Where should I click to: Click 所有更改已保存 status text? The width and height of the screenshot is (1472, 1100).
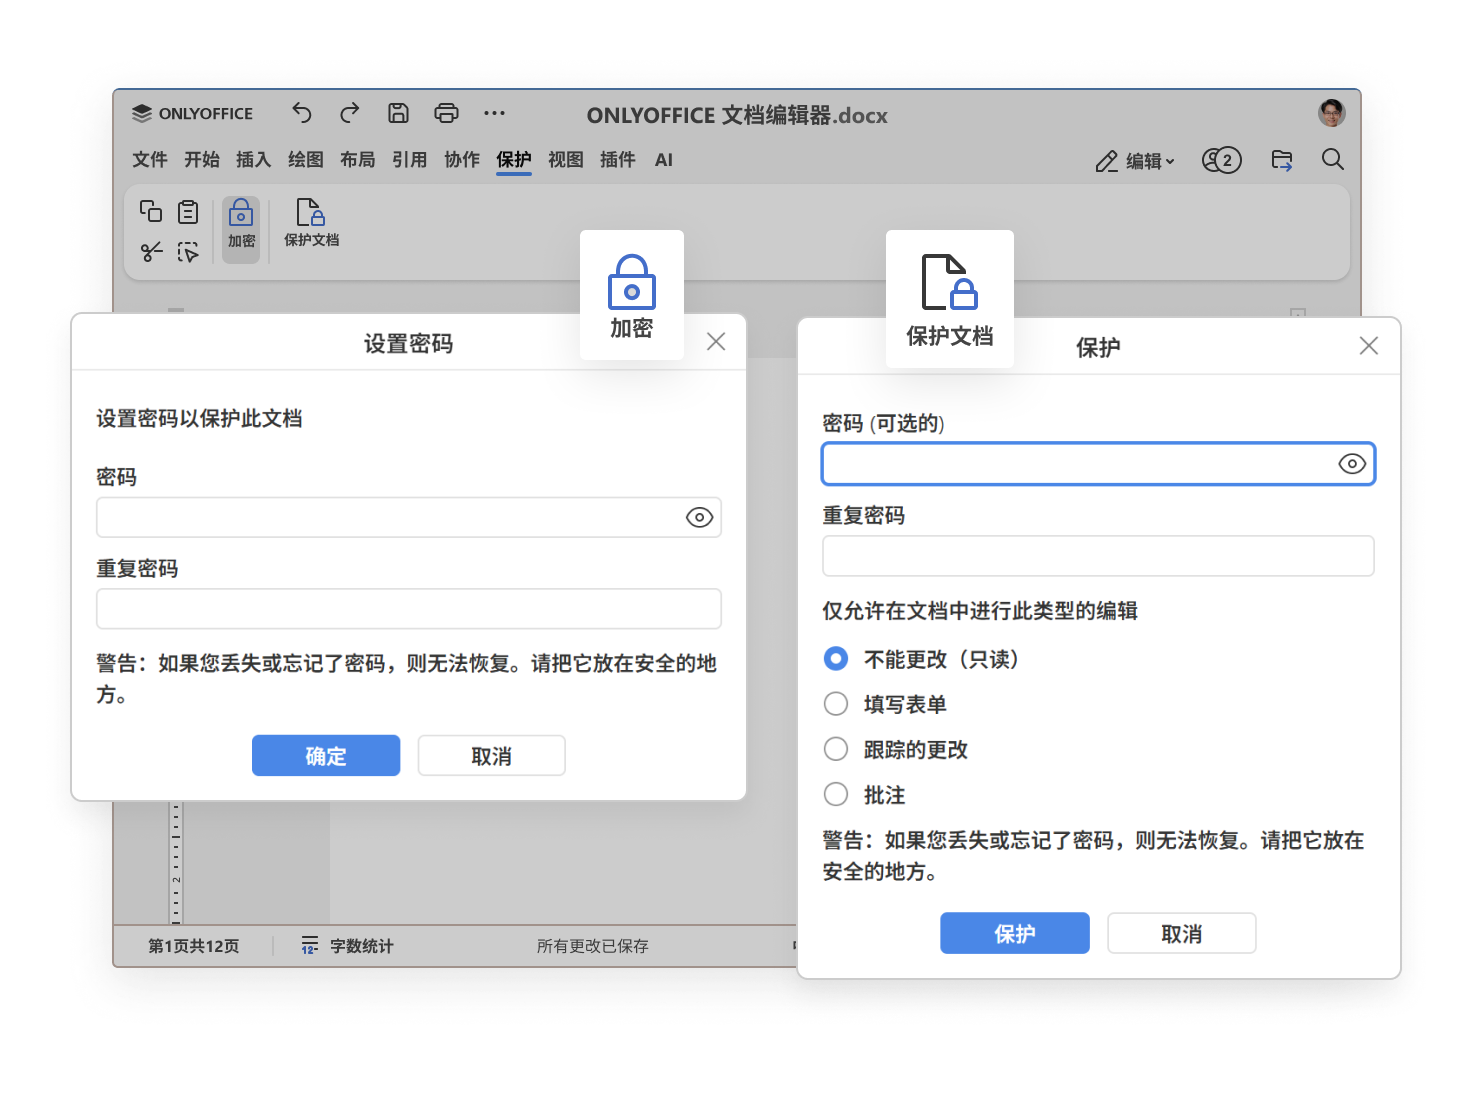593,946
